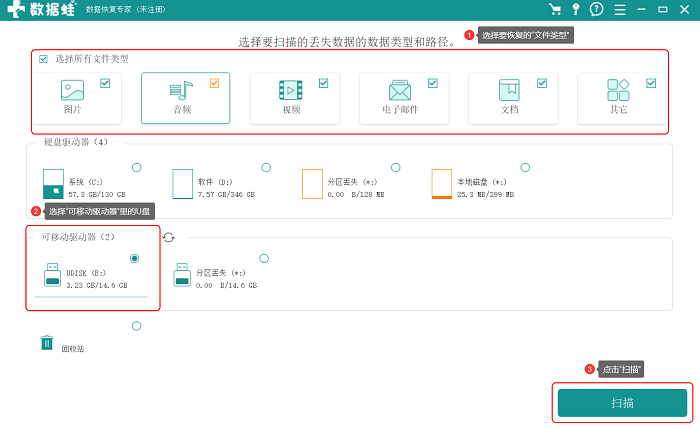The width and height of the screenshot is (700, 428).
Task: Refresh the removable drives list
Action: point(169,237)
